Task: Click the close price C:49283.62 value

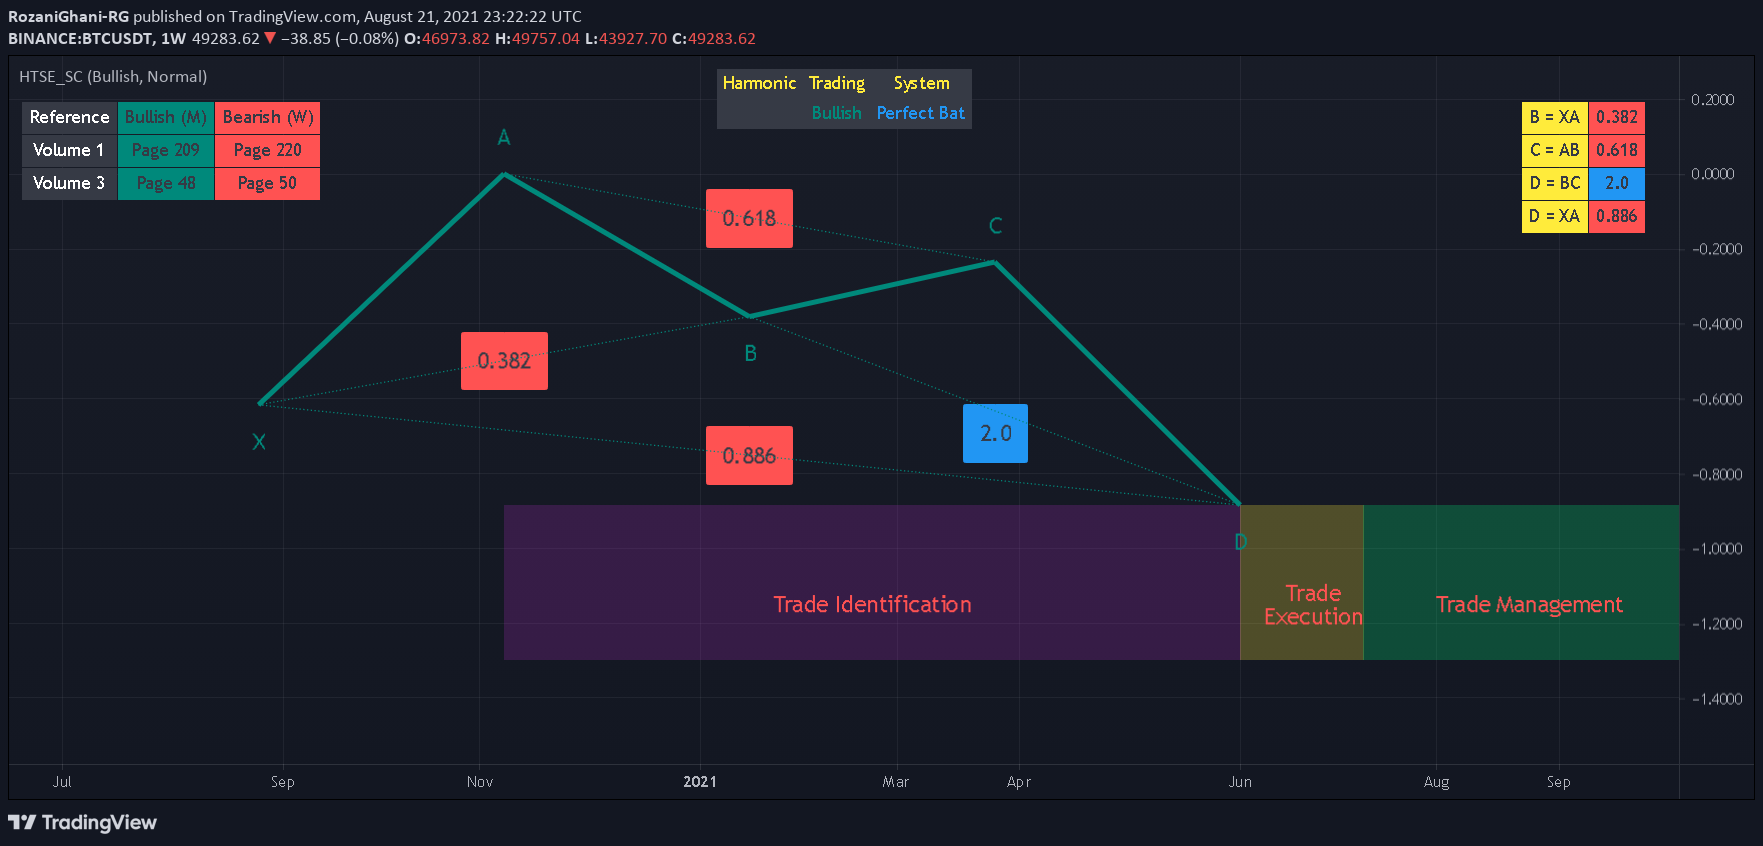Action: pos(714,38)
